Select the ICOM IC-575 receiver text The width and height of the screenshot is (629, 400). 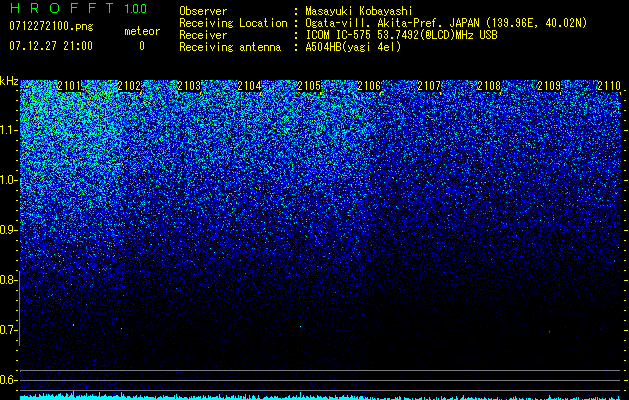(401, 35)
